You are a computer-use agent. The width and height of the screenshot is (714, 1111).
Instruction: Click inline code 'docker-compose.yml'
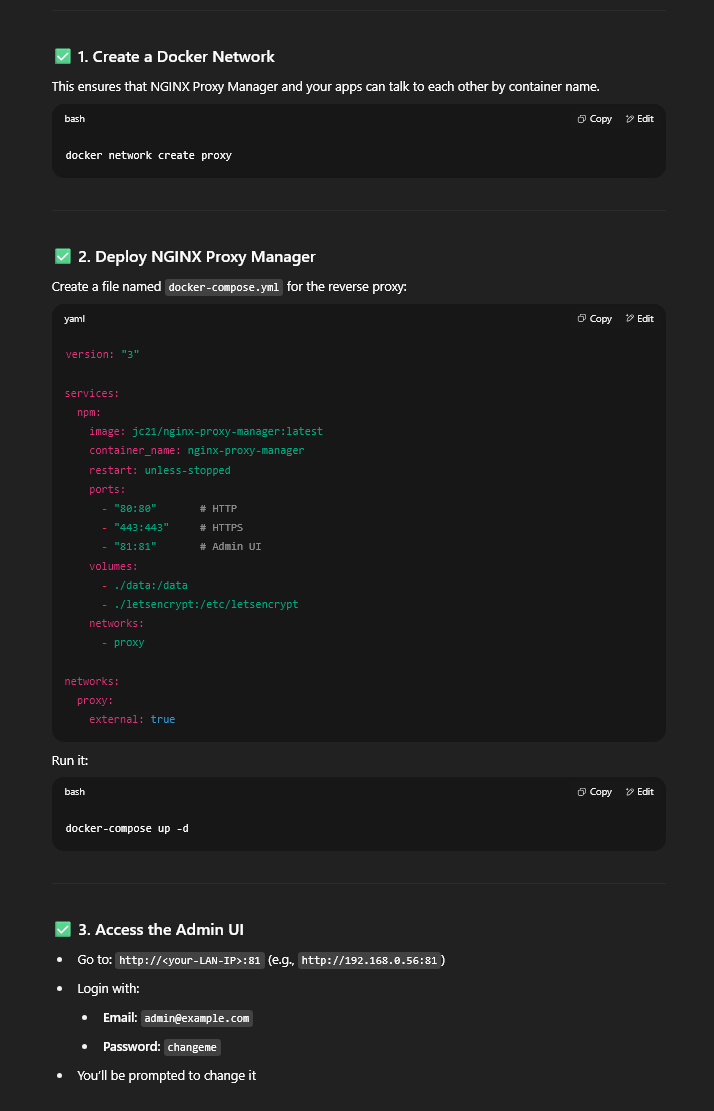[x=224, y=287]
